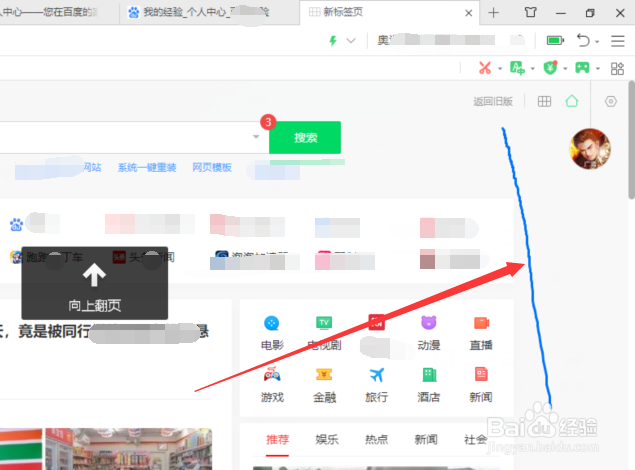Open the gamepad dropdown arrow
The image size is (635, 470).
point(597,68)
